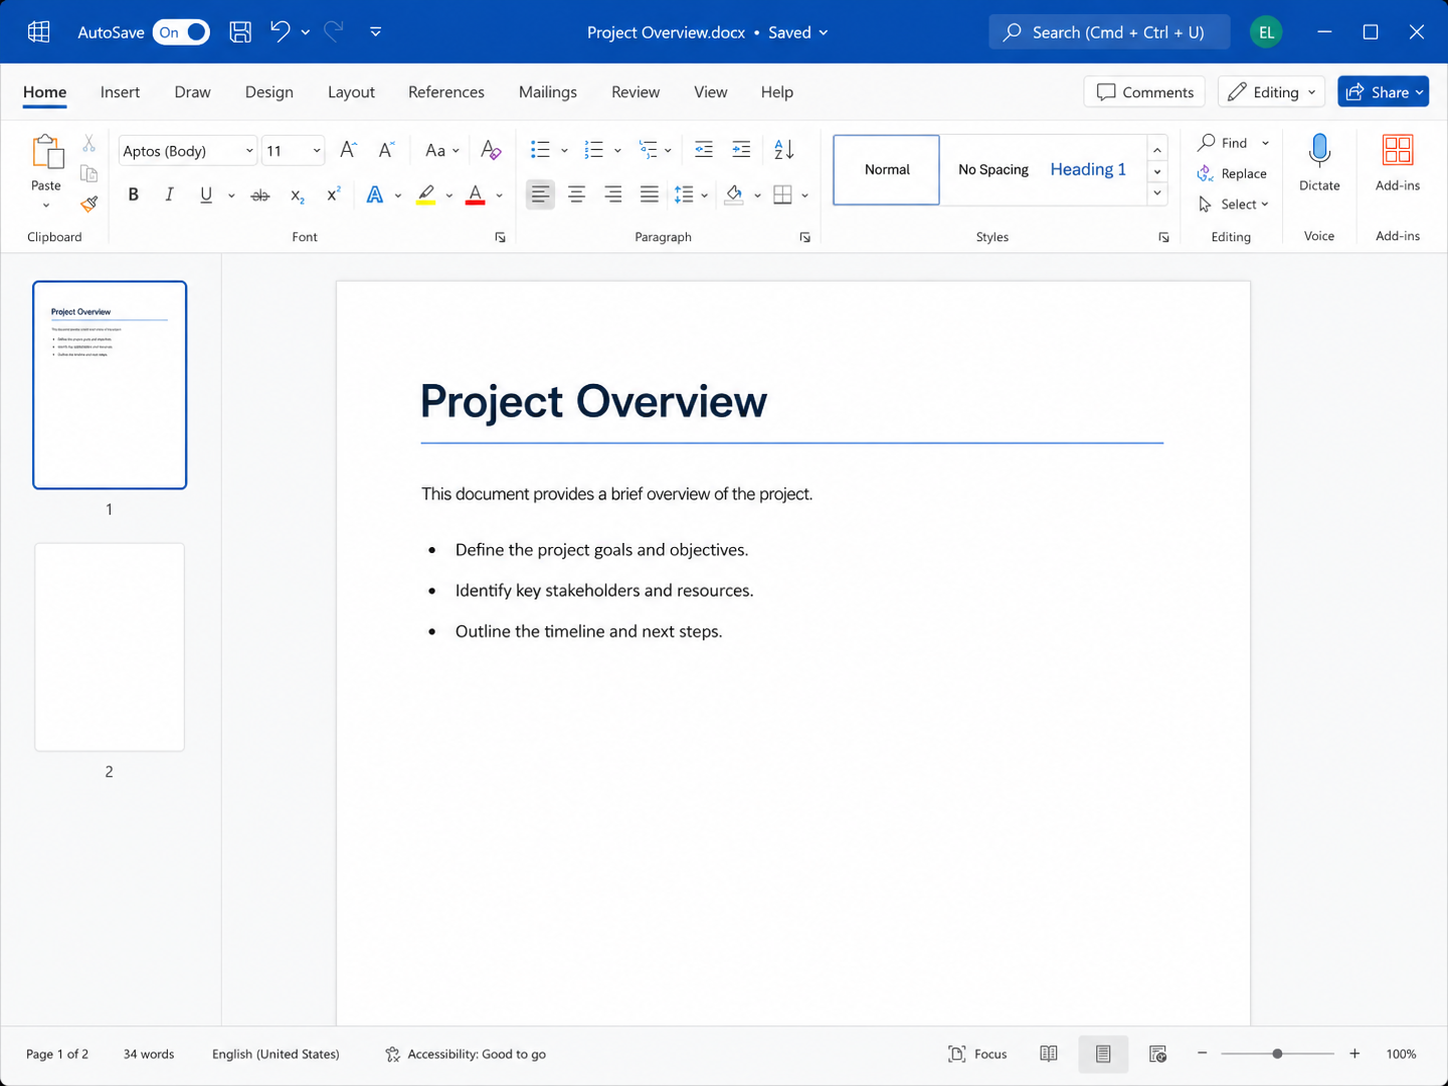
Task: Decrease paragraph indent
Action: coord(704,150)
